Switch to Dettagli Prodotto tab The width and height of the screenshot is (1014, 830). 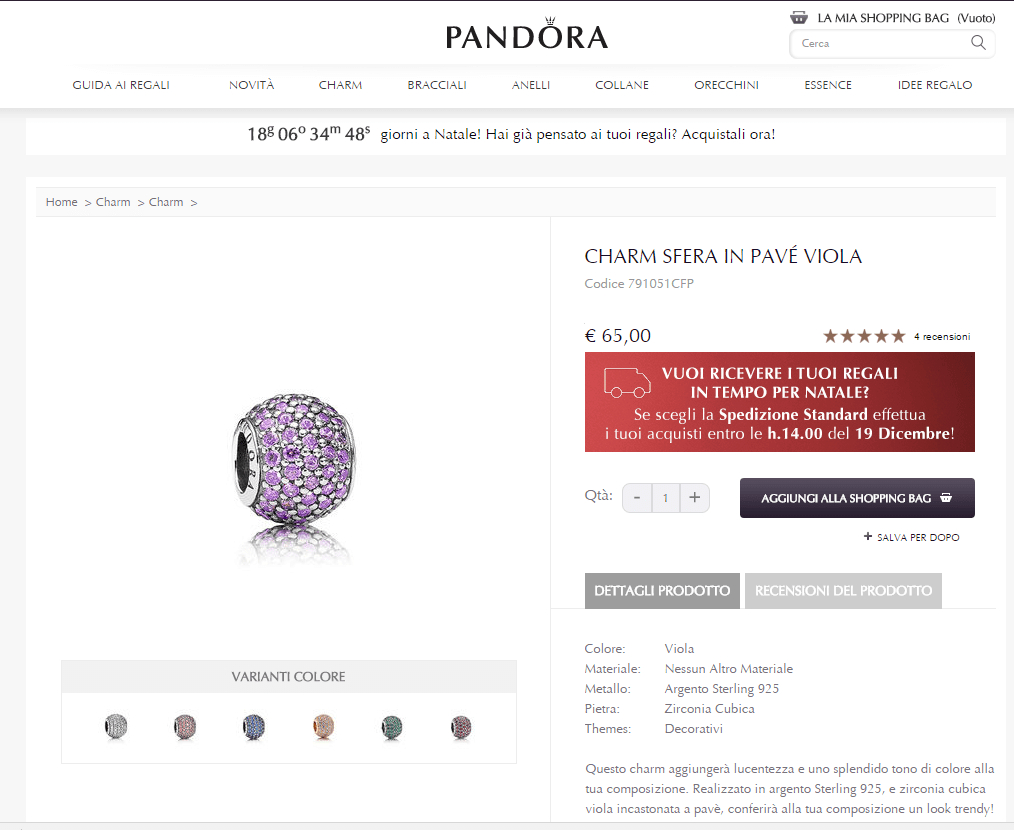[662, 591]
